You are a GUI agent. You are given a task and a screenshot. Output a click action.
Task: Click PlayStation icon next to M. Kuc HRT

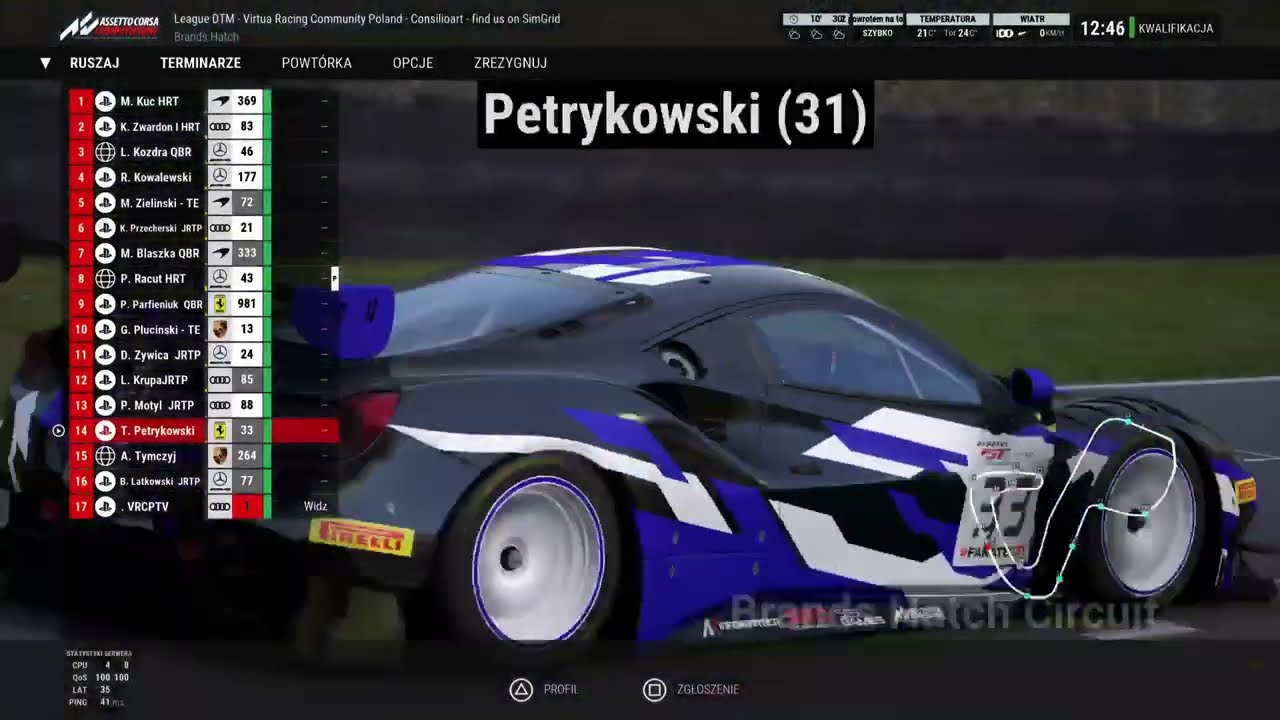pyautogui.click(x=105, y=101)
